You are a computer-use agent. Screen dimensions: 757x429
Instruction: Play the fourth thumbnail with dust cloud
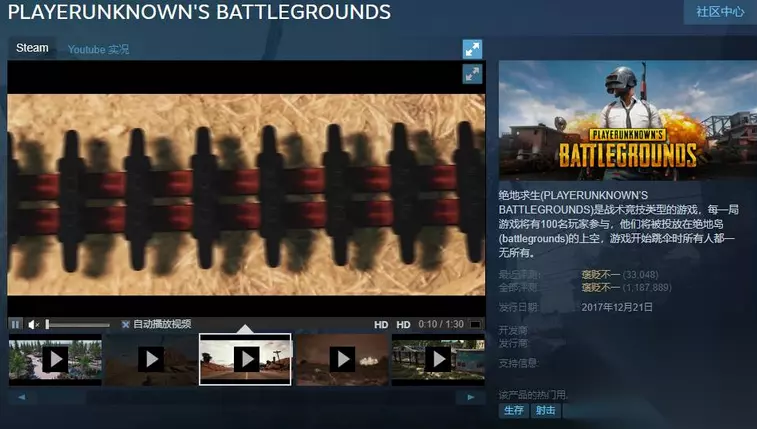pyautogui.click(x=342, y=360)
